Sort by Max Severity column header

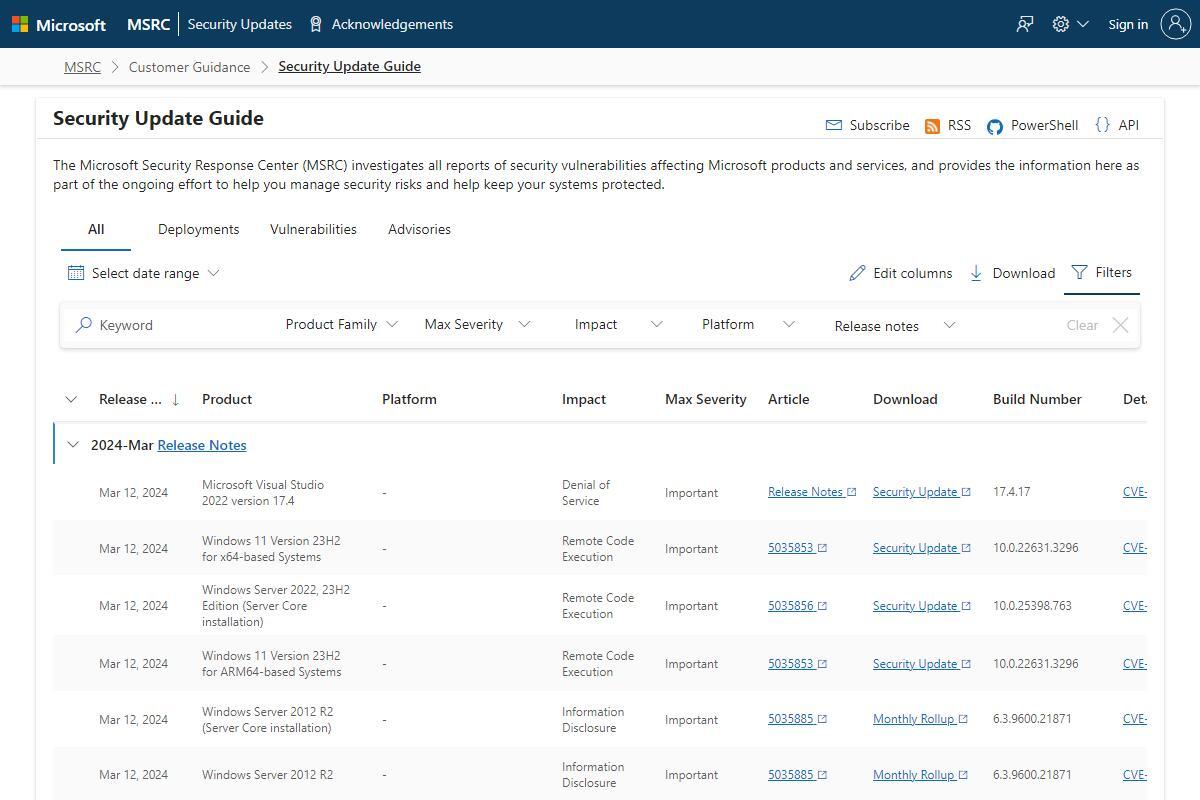point(706,399)
